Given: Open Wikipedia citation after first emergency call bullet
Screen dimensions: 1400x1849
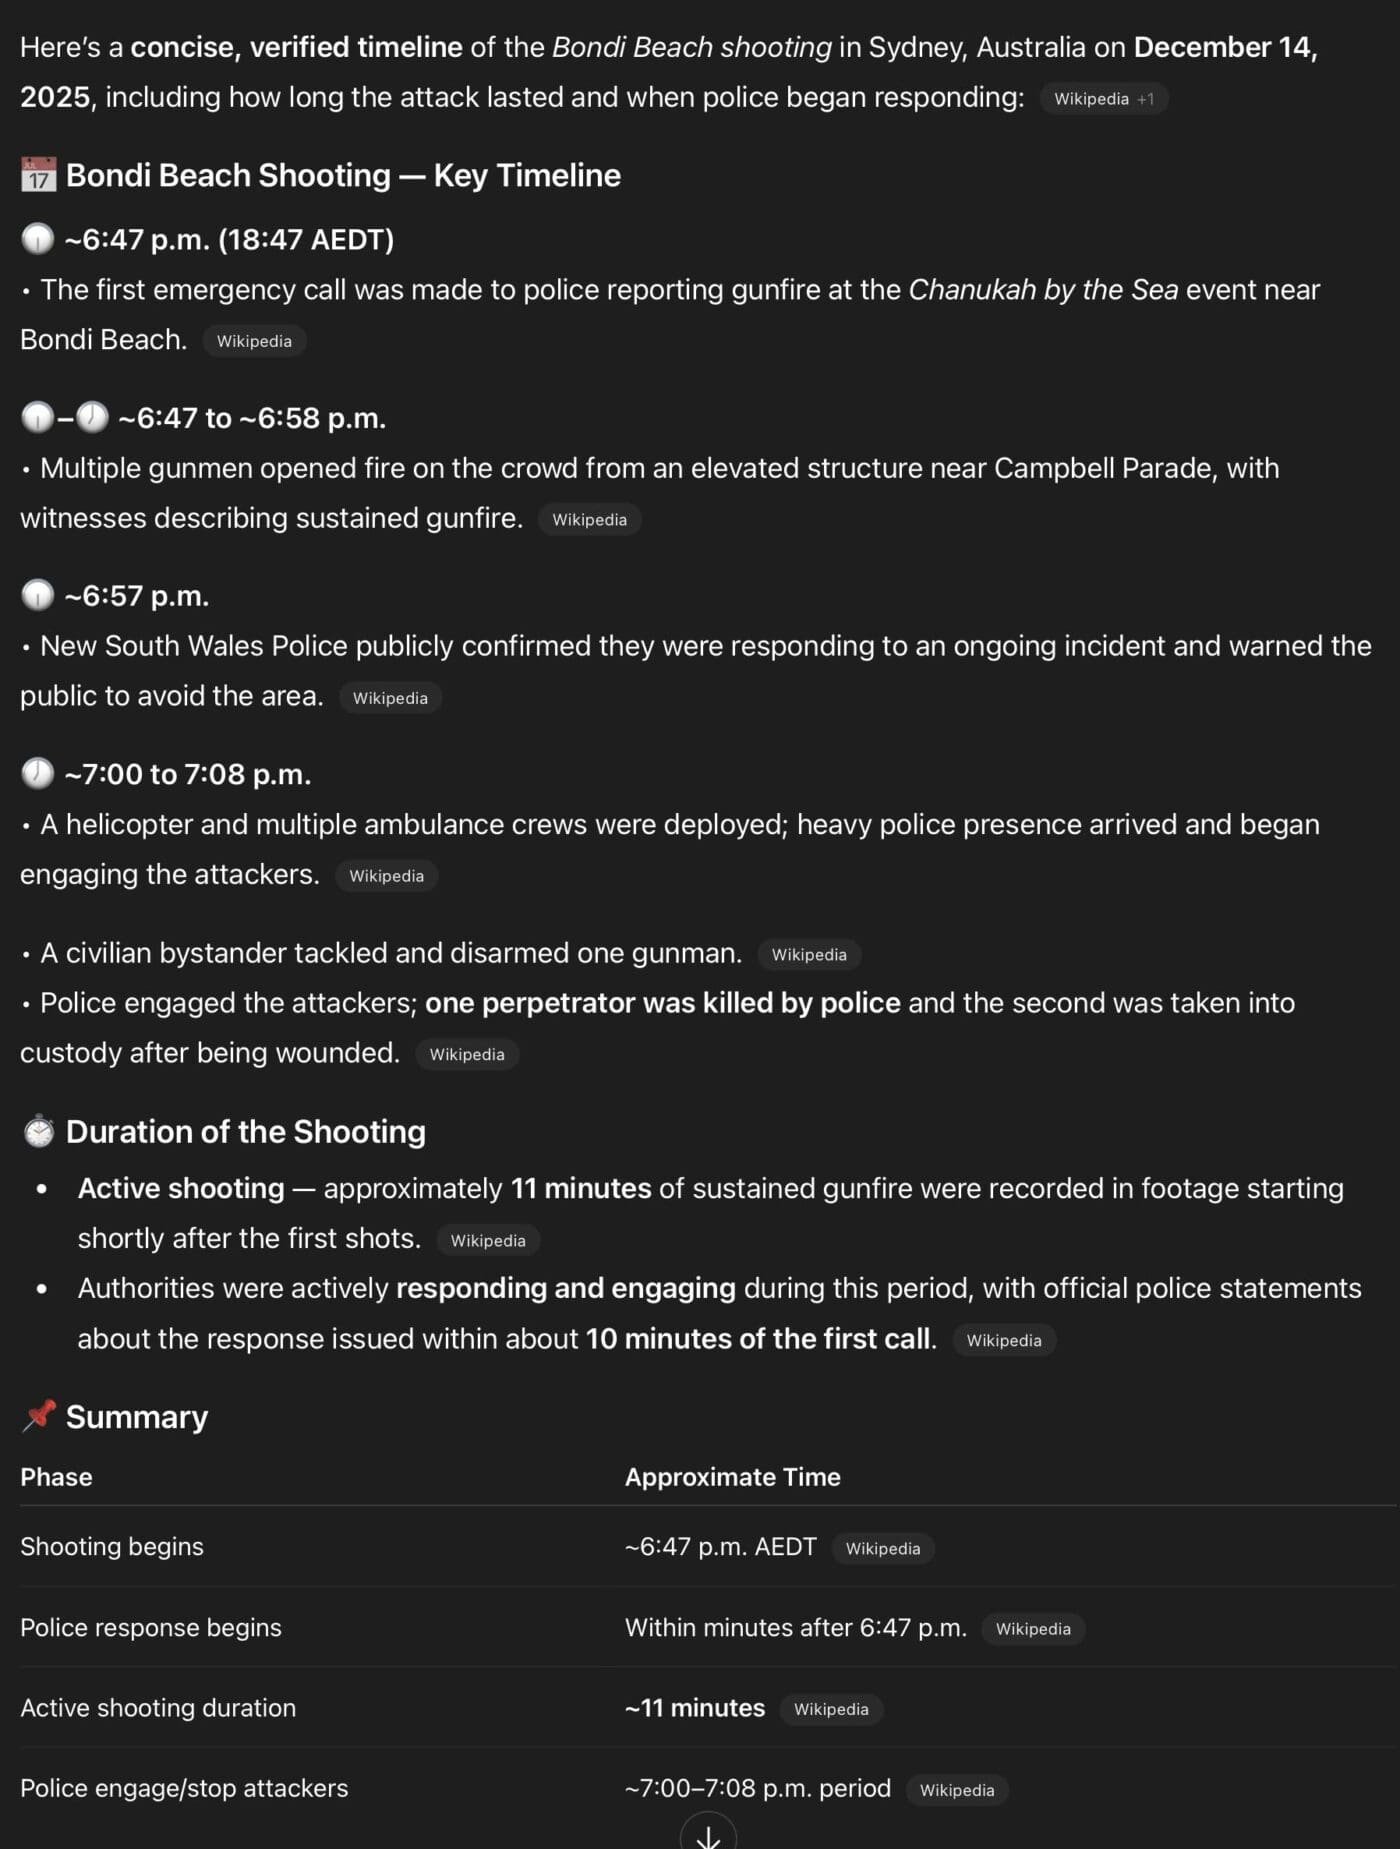Looking at the screenshot, I should pos(254,341).
